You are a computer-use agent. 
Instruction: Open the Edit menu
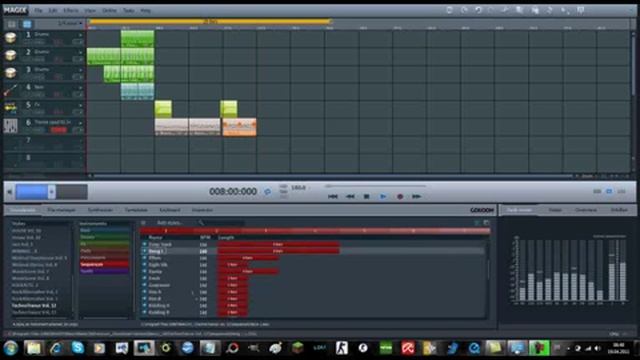[53, 10]
